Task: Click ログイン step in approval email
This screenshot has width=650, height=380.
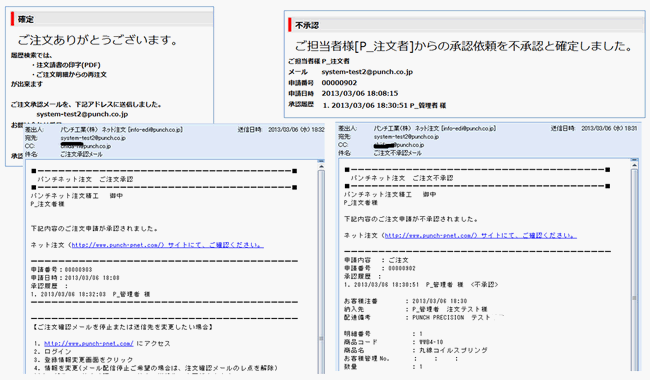Action: click(53, 351)
